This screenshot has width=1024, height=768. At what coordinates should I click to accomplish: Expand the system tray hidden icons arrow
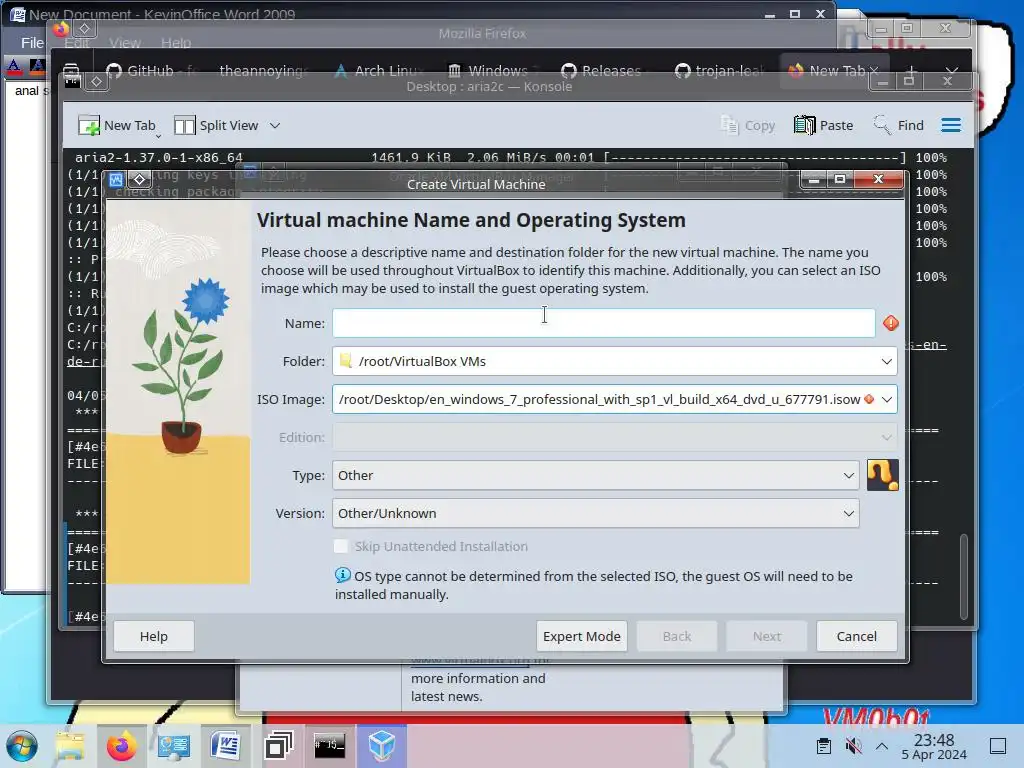(x=882, y=746)
